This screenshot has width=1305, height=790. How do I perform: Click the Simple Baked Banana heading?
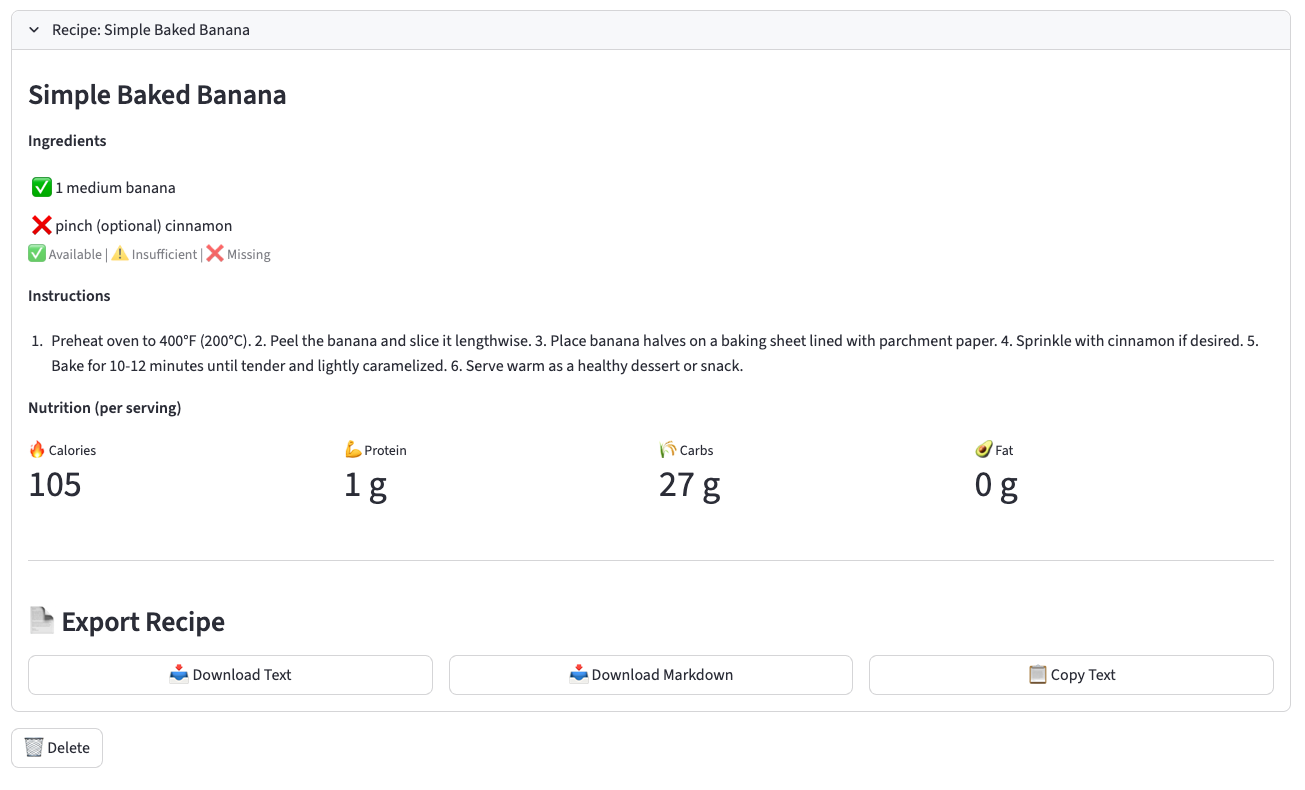coord(157,95)
